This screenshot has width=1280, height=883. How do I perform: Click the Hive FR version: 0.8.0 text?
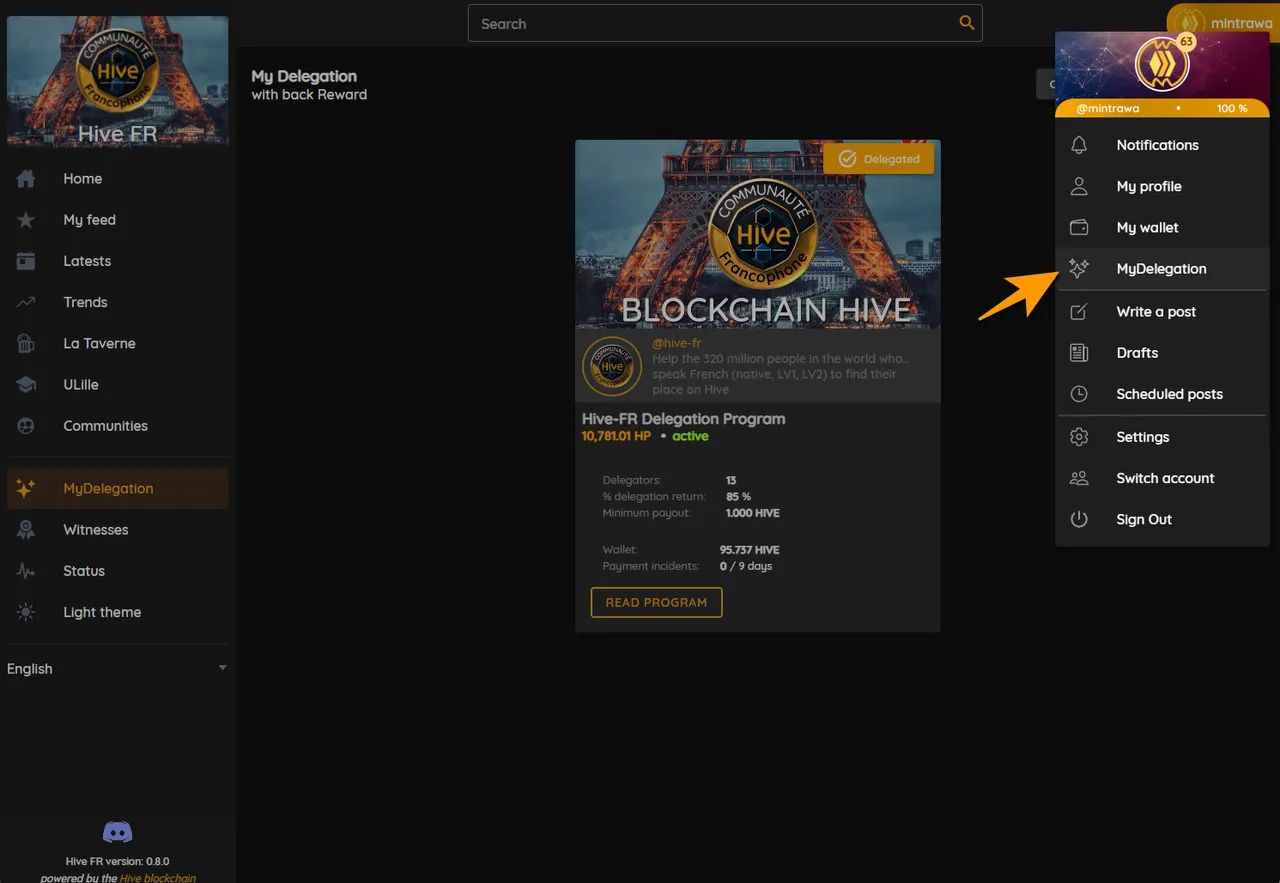[118, 861]
